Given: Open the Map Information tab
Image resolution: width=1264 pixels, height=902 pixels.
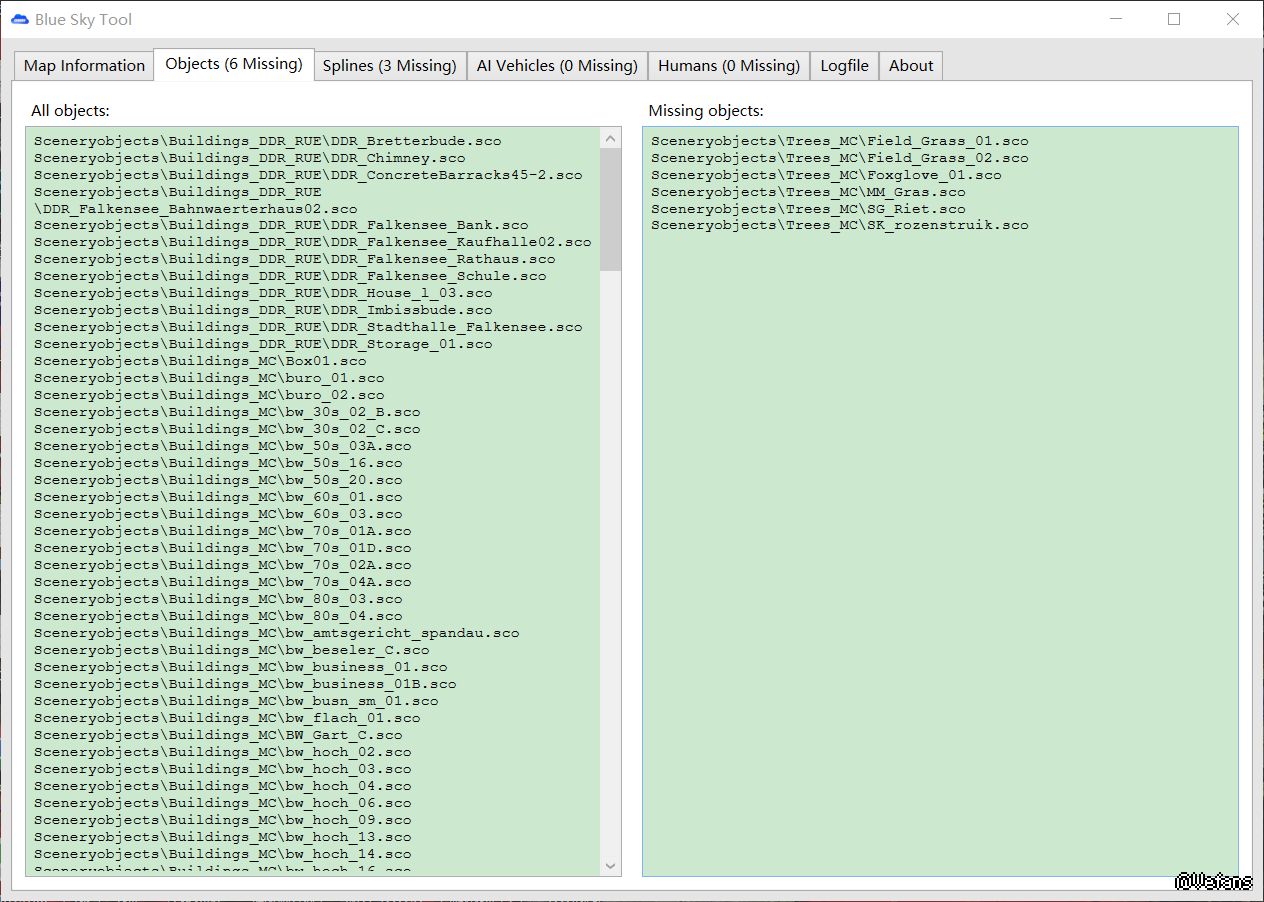Looking at the screenshot, I should (84, 66).
